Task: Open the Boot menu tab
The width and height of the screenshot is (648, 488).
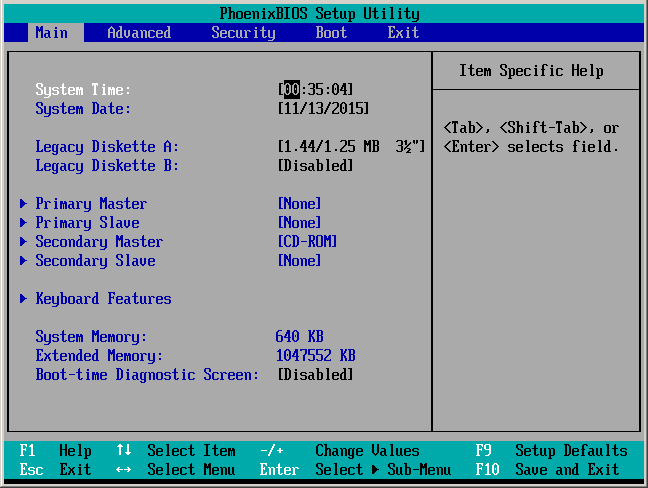Action: pos(331,33)
